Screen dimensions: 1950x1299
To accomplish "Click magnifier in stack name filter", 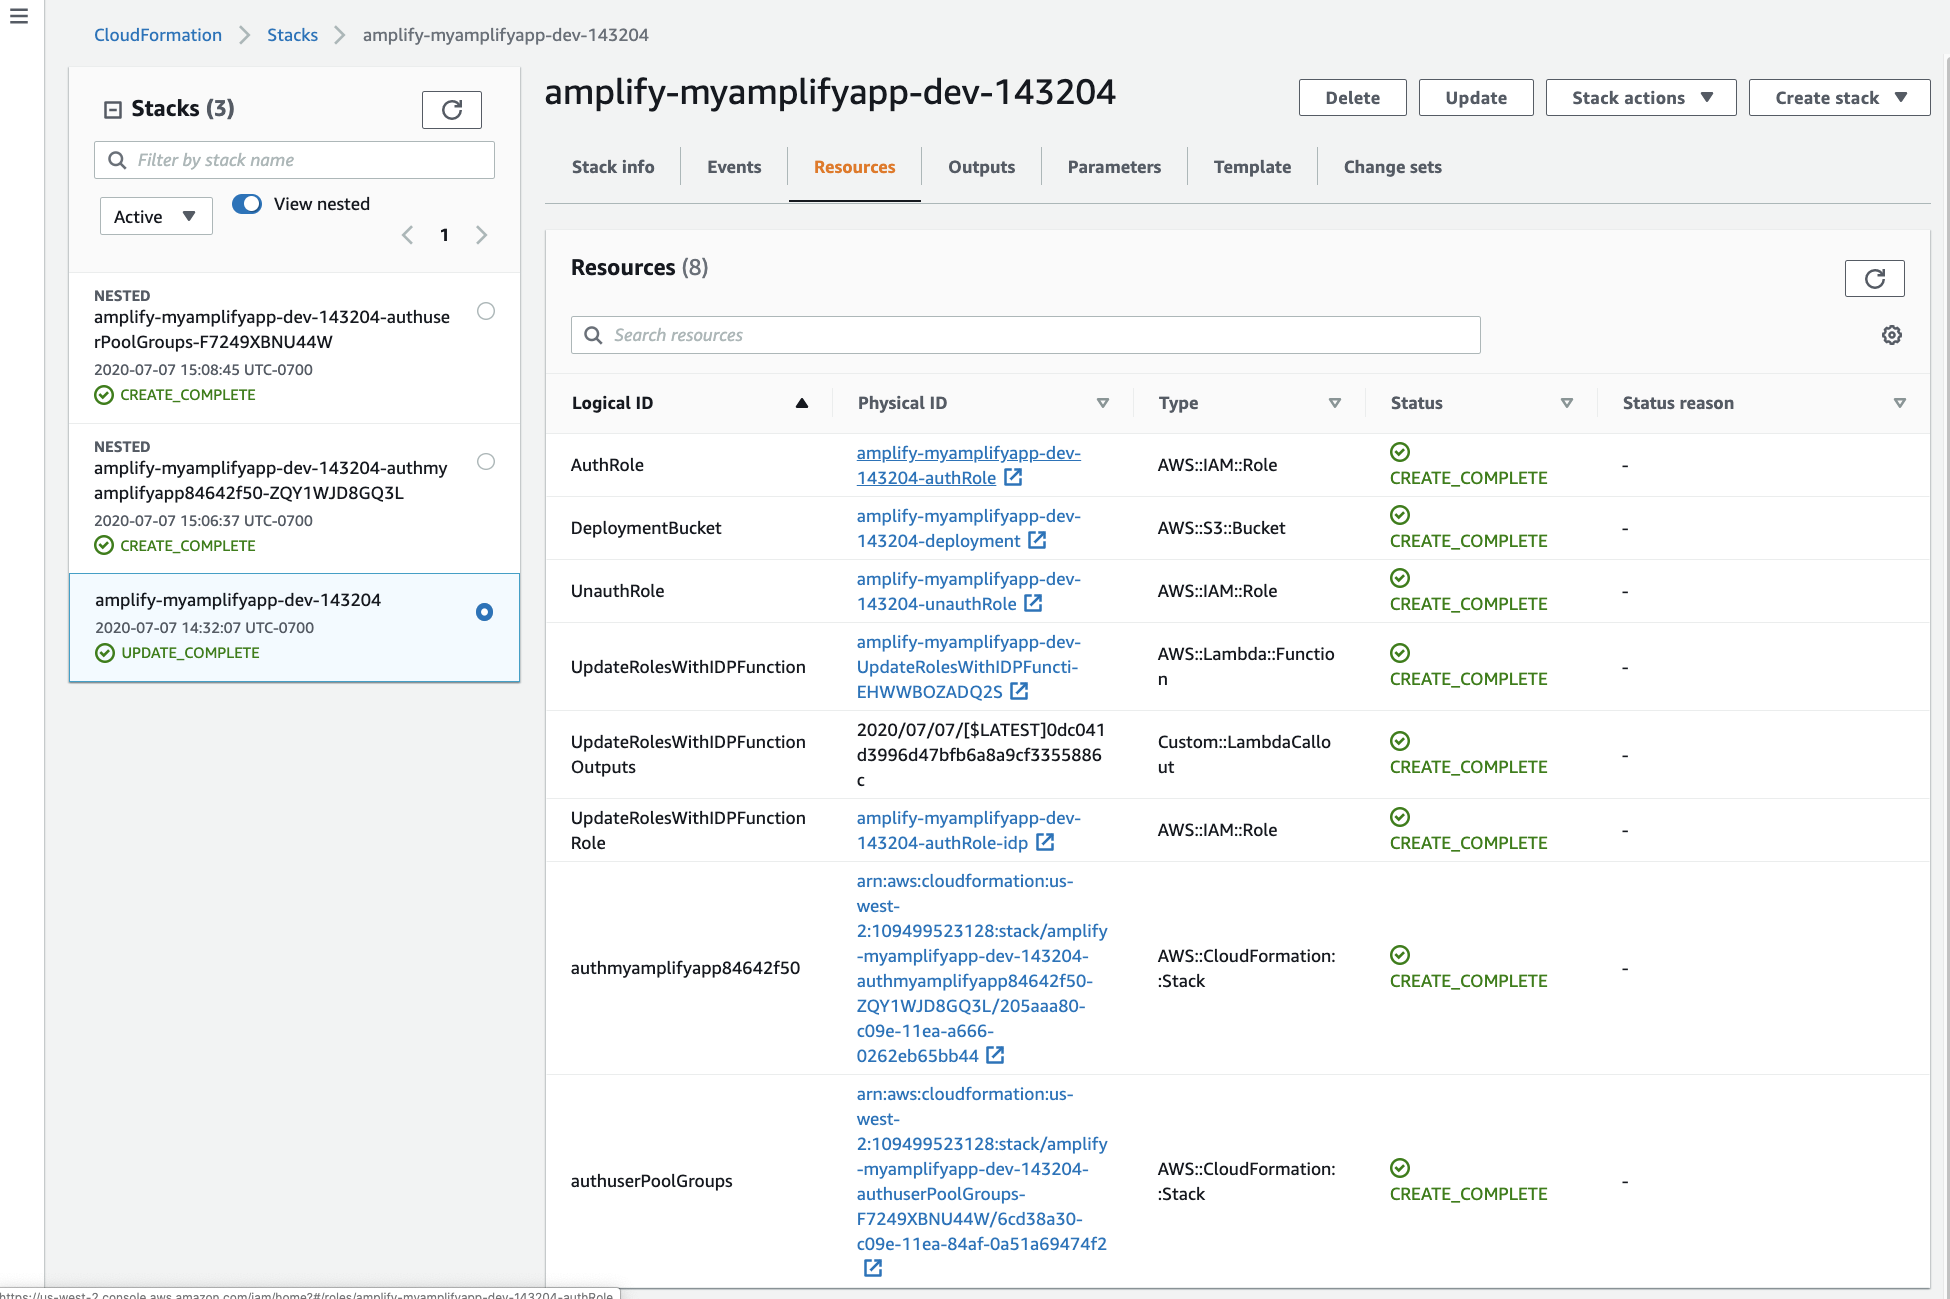I will pyautogui.click(x=117, y=160).
